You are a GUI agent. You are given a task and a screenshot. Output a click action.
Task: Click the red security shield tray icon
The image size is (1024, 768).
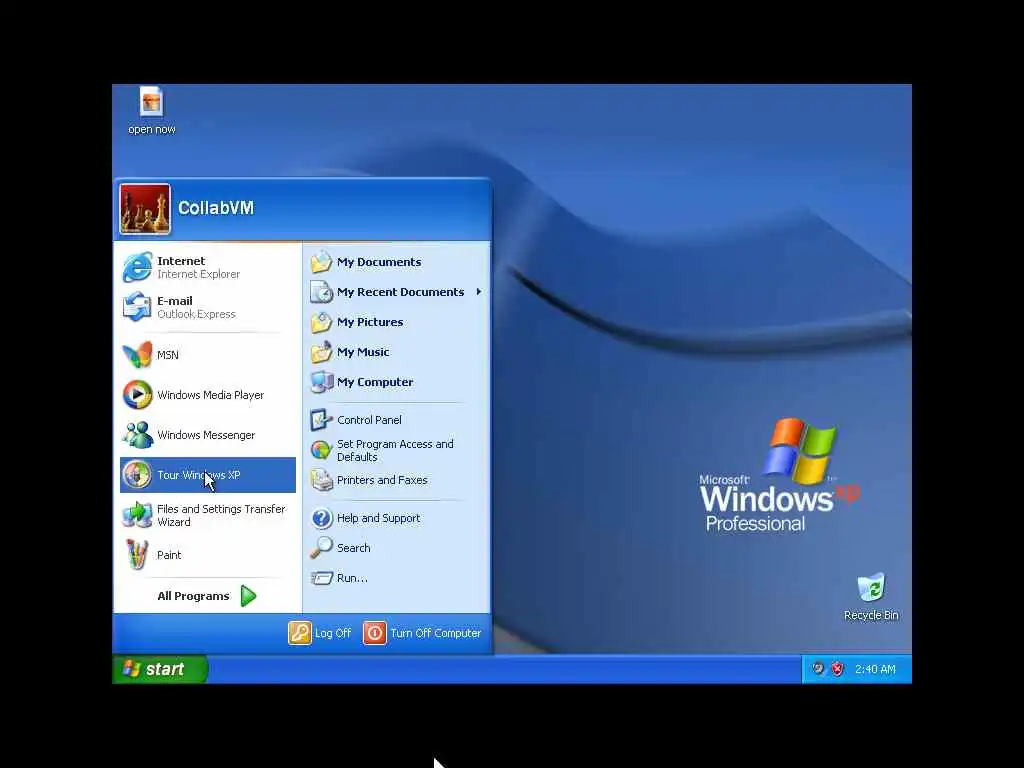click(837, 669)
